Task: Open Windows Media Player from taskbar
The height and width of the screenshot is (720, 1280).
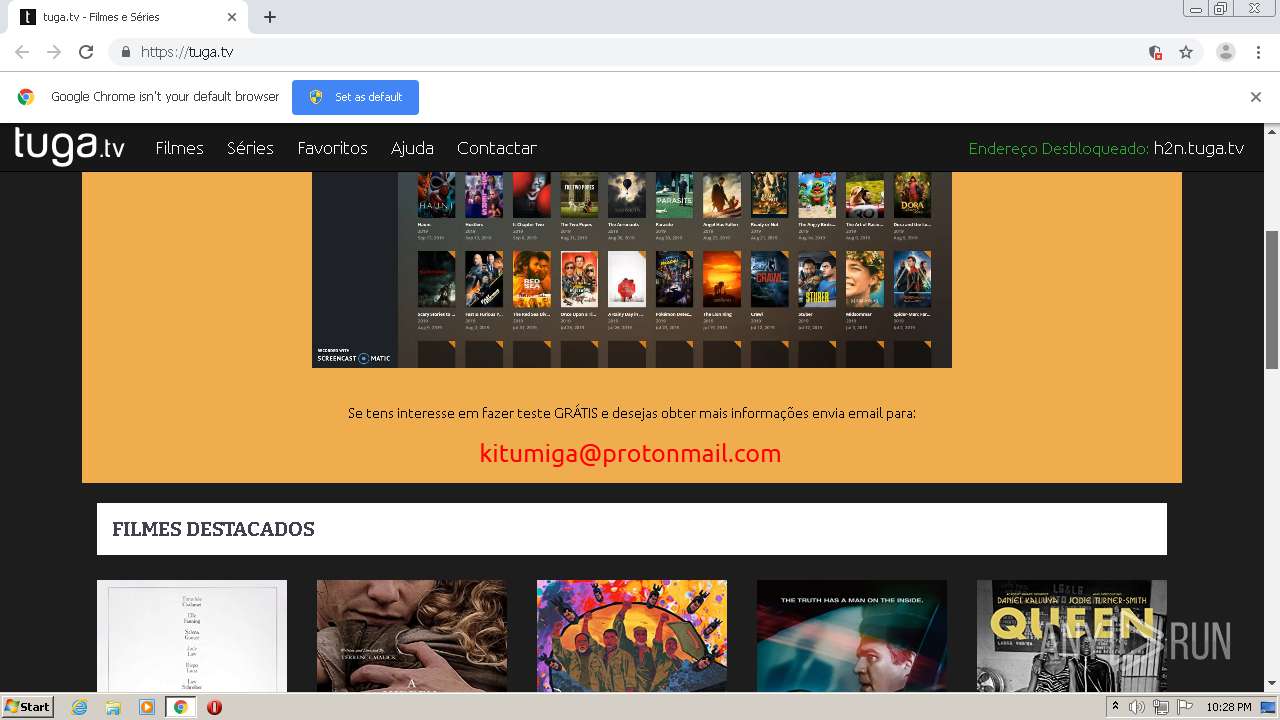Action: click(146, 707)
